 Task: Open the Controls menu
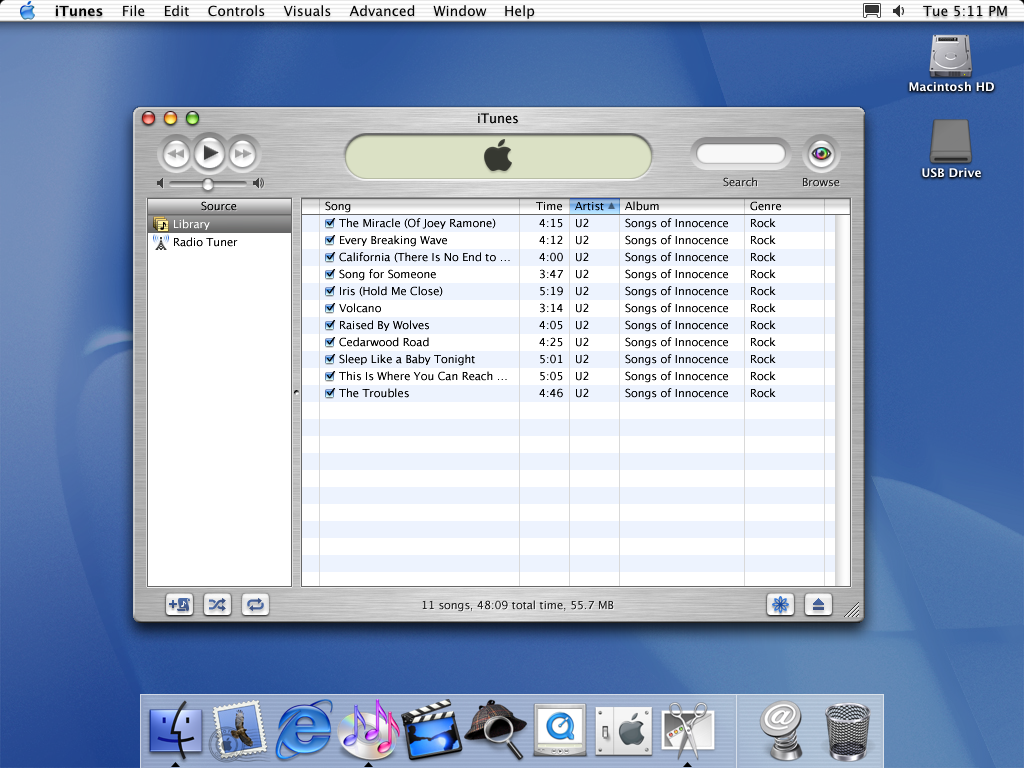pyautogui.click(x=236, y=11)
